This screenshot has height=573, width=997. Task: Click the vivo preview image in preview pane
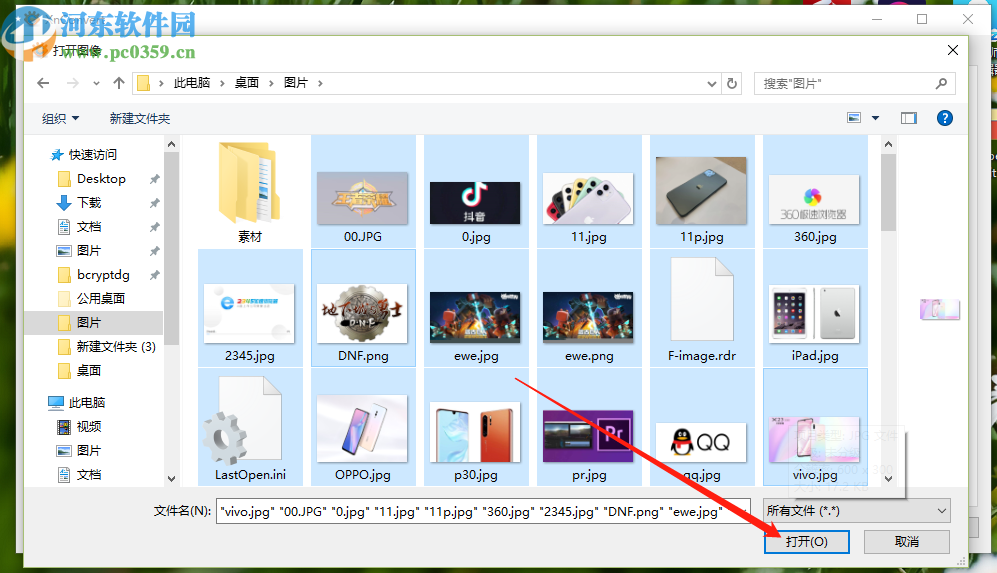click(940, 310)
